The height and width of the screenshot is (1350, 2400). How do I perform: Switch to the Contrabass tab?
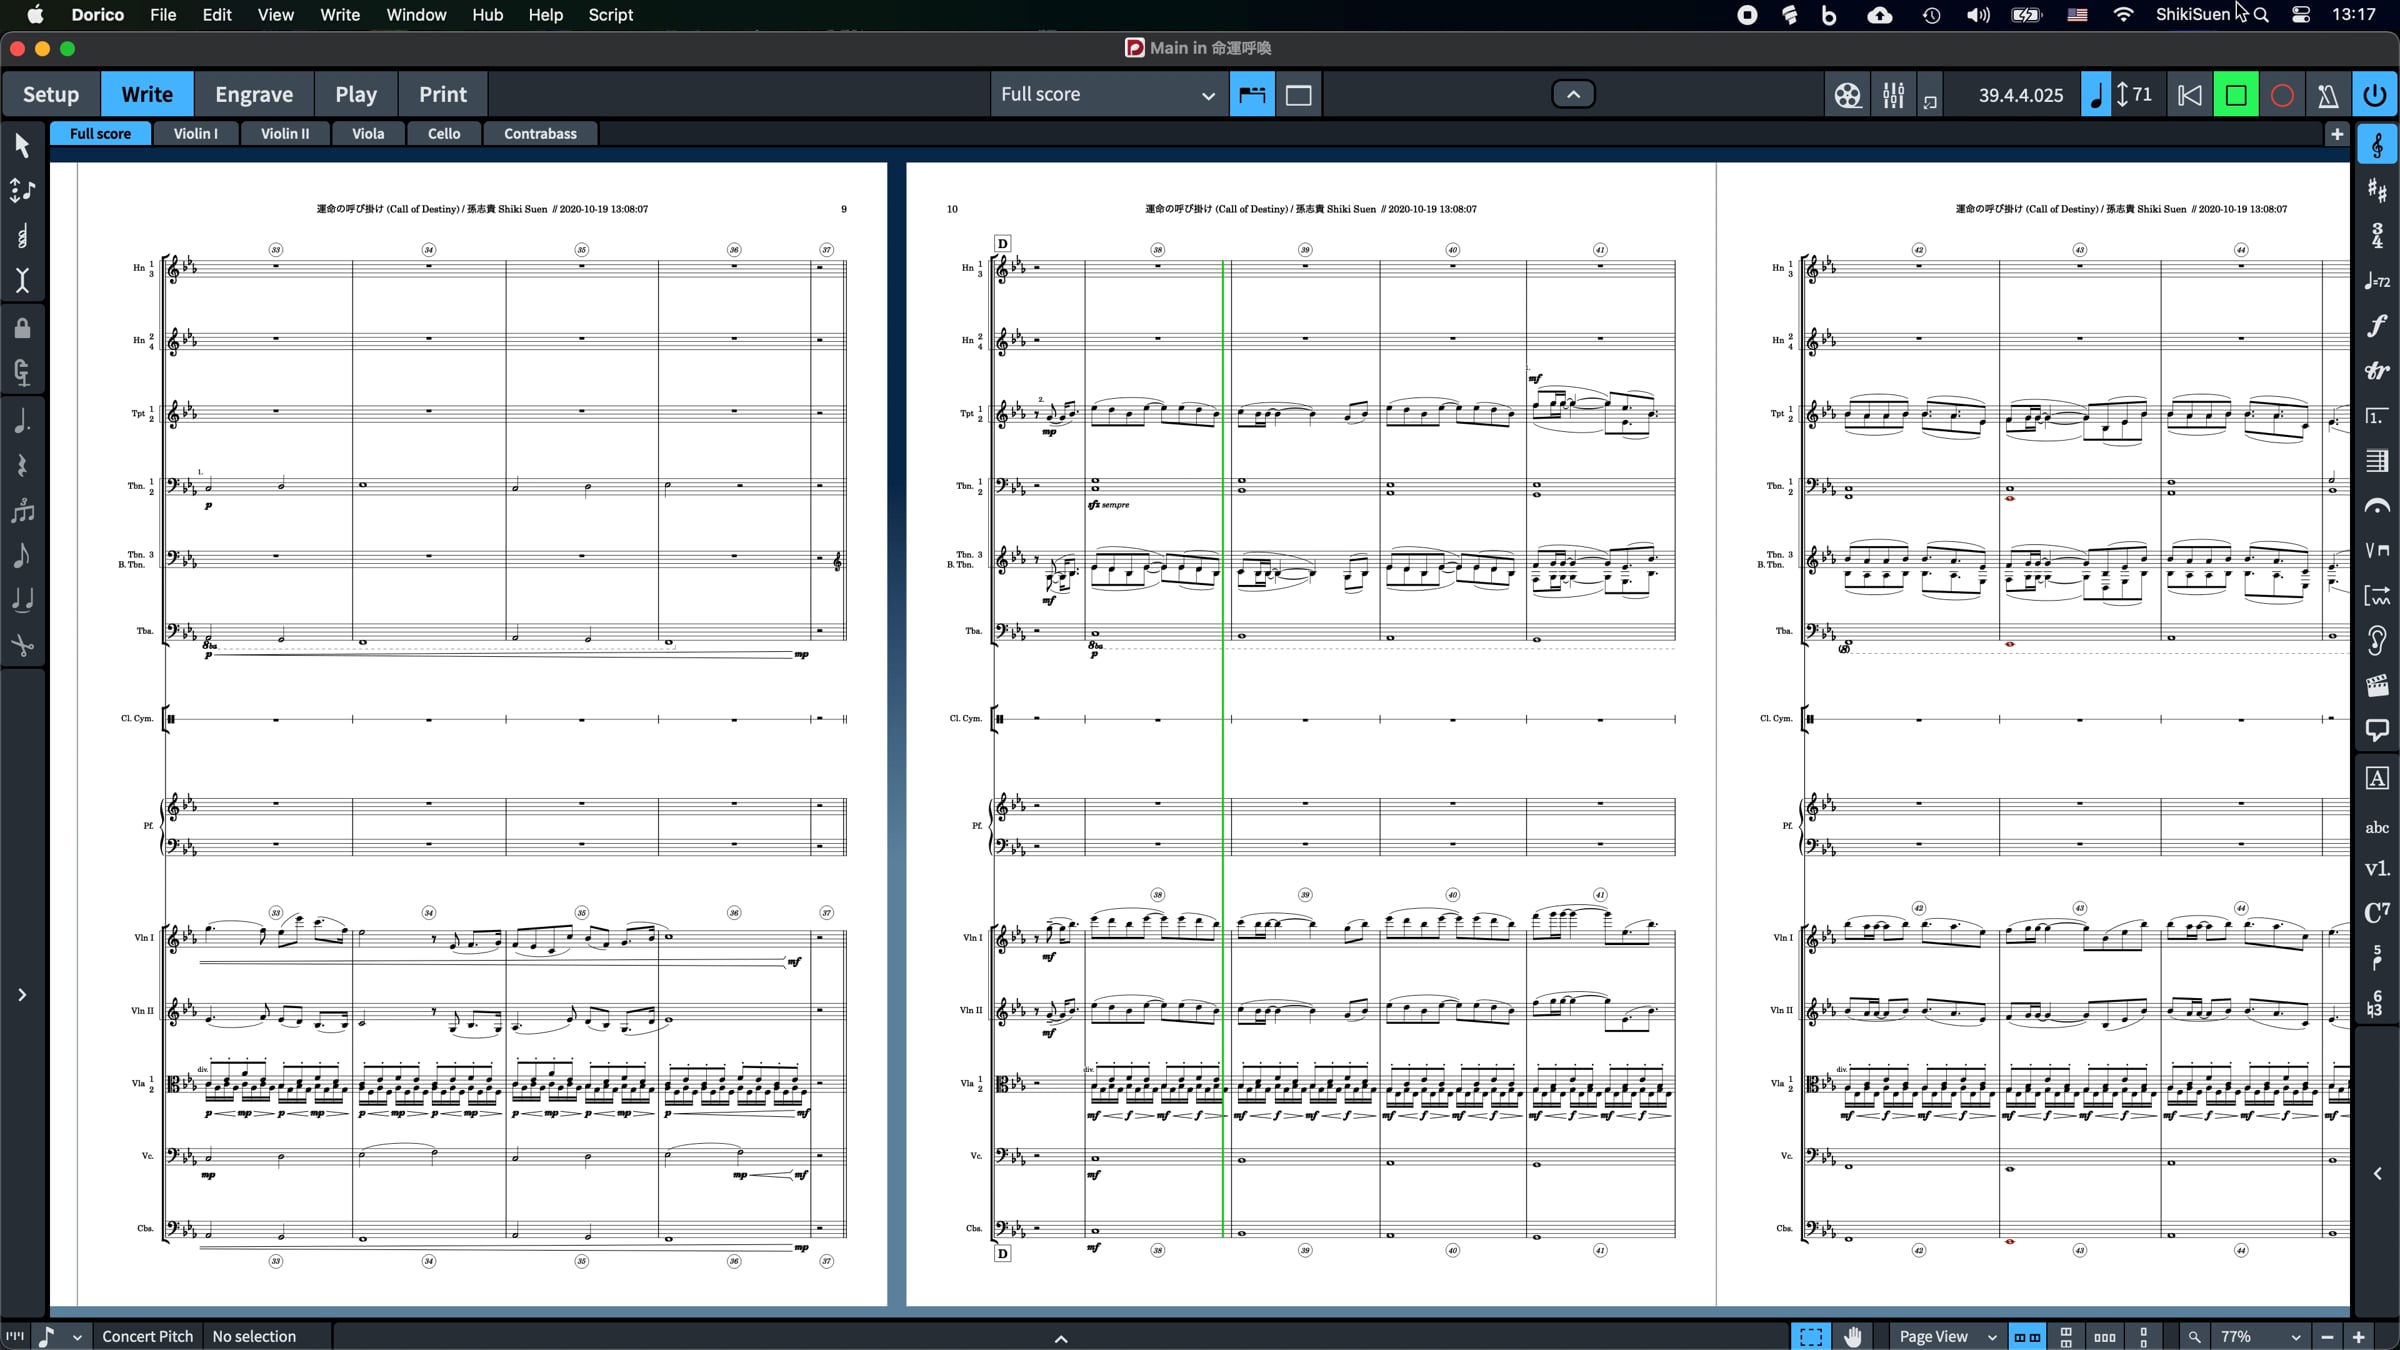540,133
